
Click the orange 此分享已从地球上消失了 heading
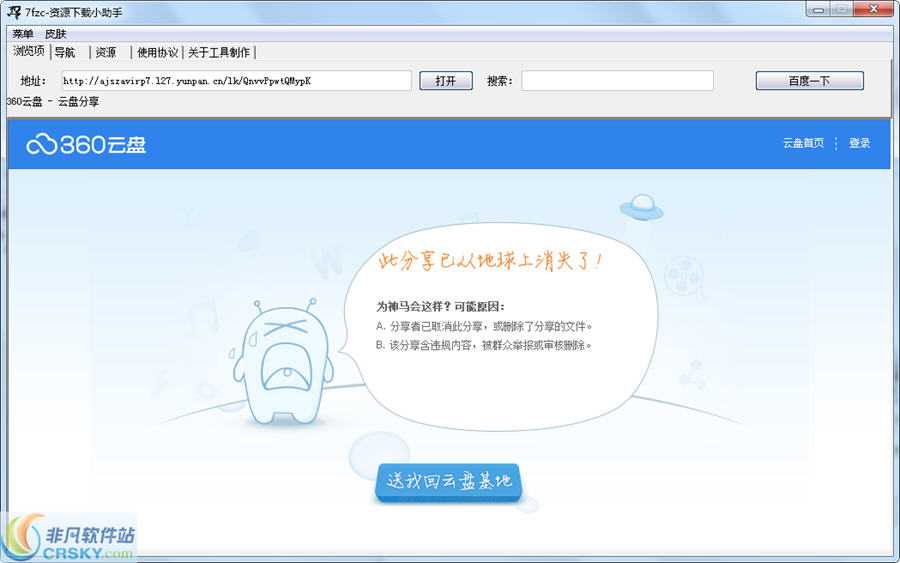[x=490, y=261]
